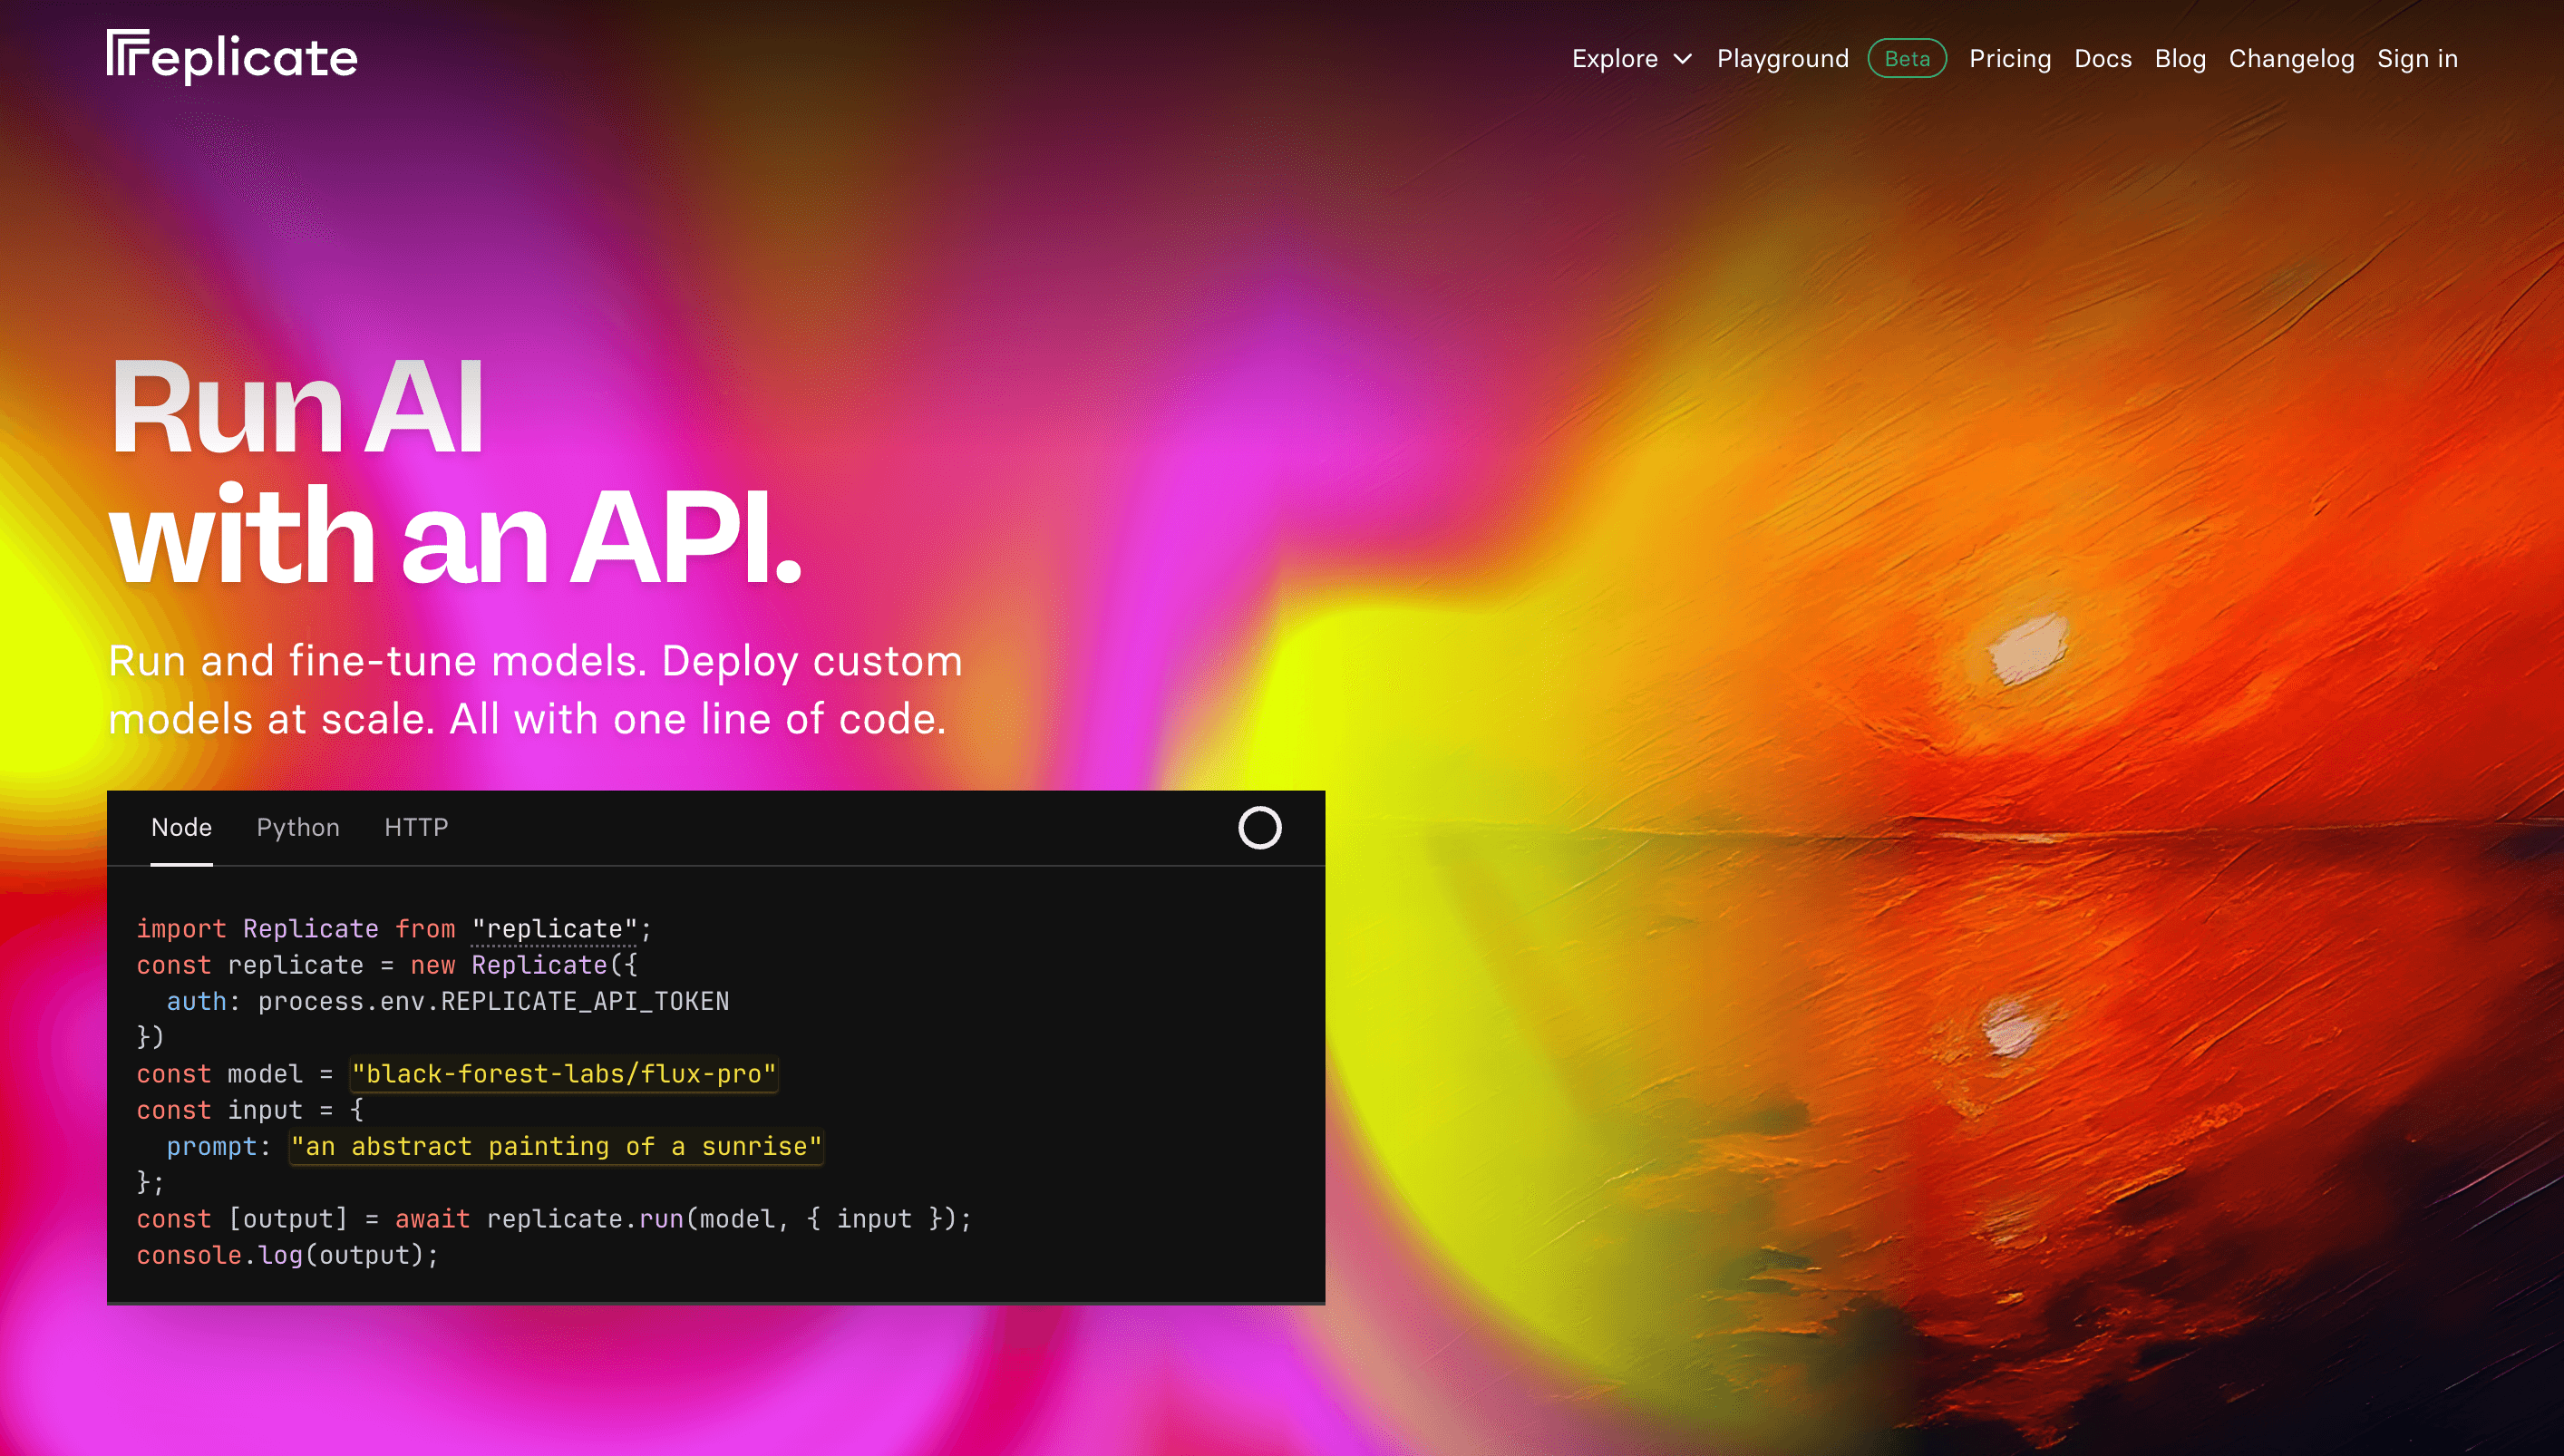Click Sign in
Viewport: 2564px width, 1456px height.
[2417, 59]
